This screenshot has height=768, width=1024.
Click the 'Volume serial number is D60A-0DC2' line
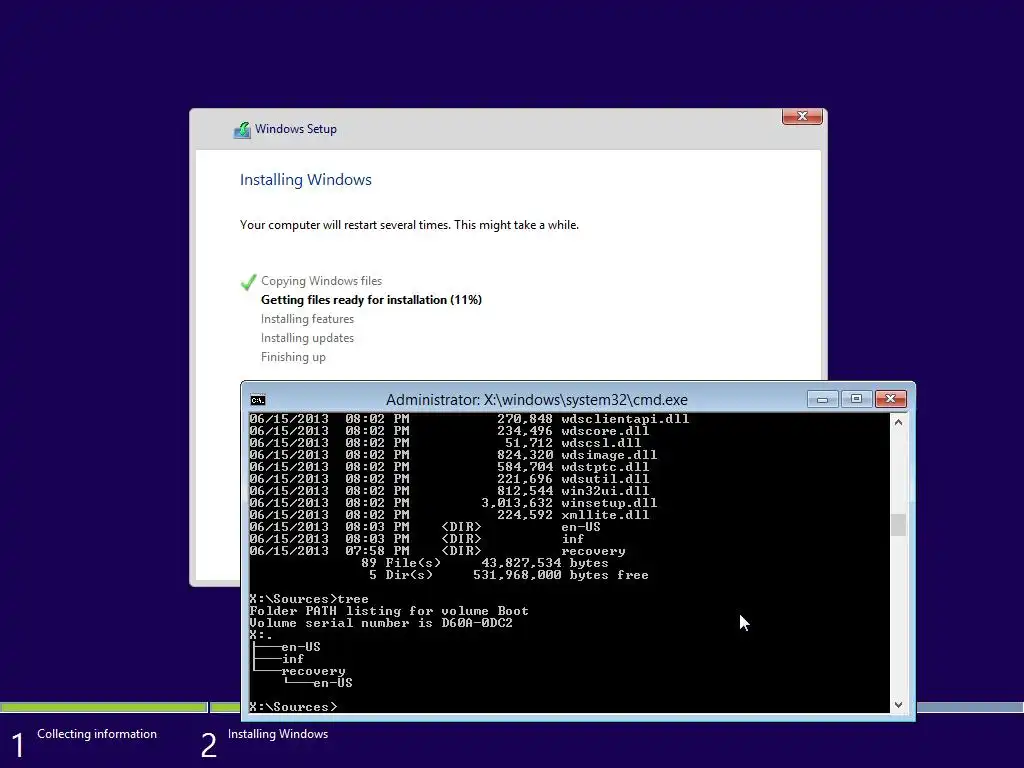coord(381,623)
